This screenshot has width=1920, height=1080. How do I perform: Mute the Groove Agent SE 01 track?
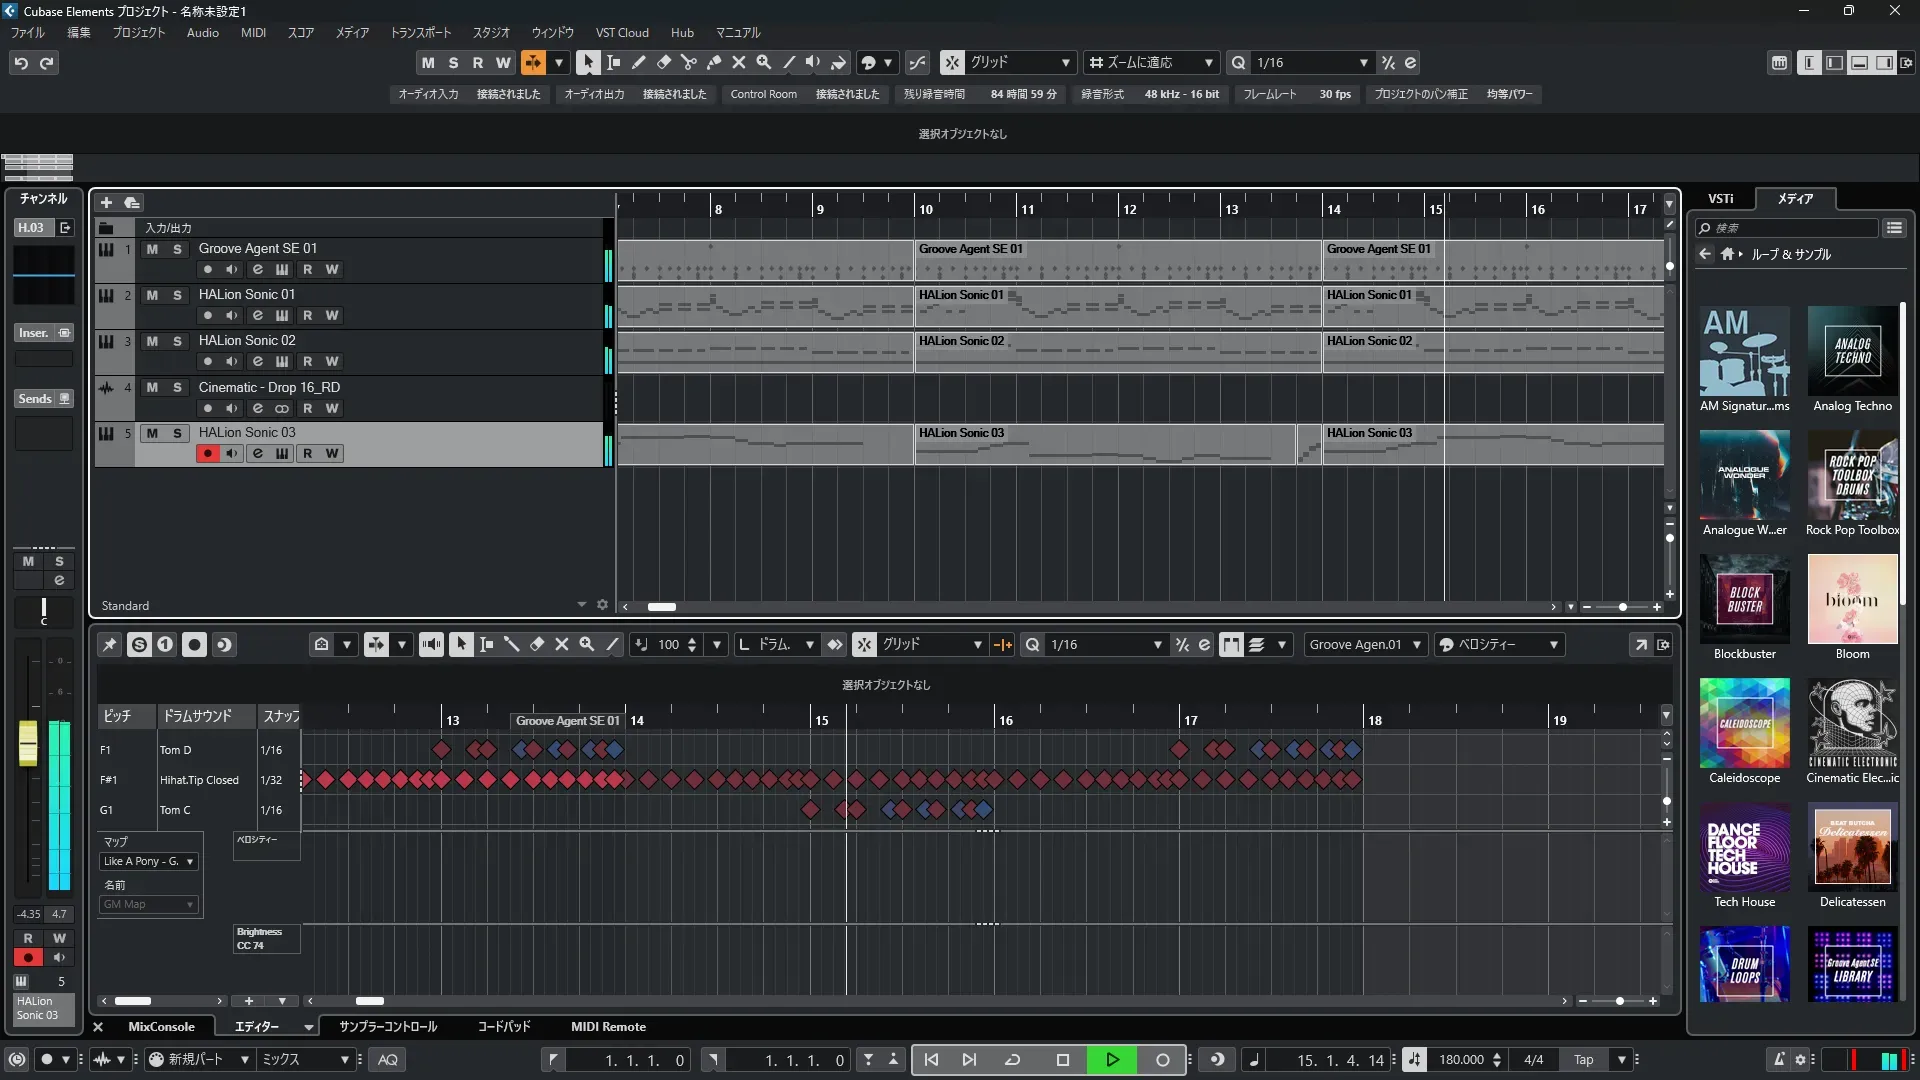152,249
